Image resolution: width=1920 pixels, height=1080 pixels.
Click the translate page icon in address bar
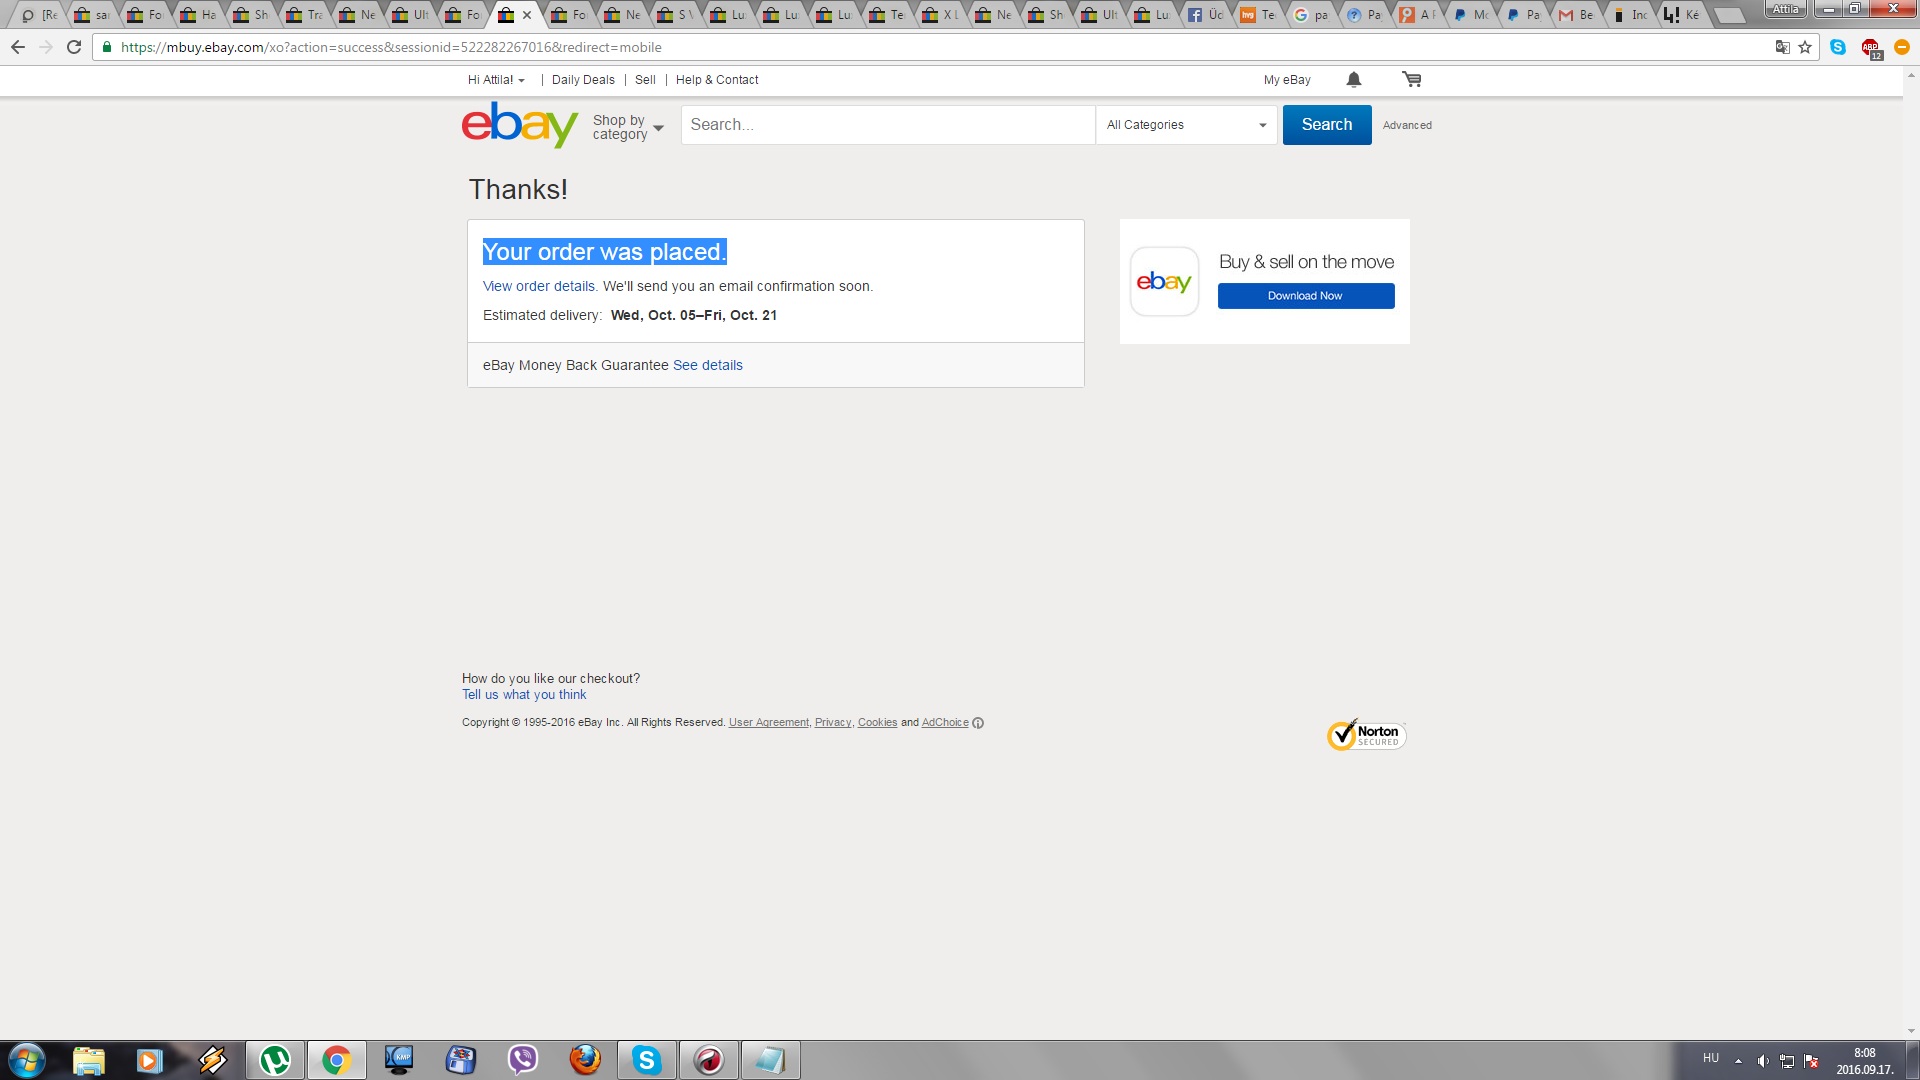1782,47
